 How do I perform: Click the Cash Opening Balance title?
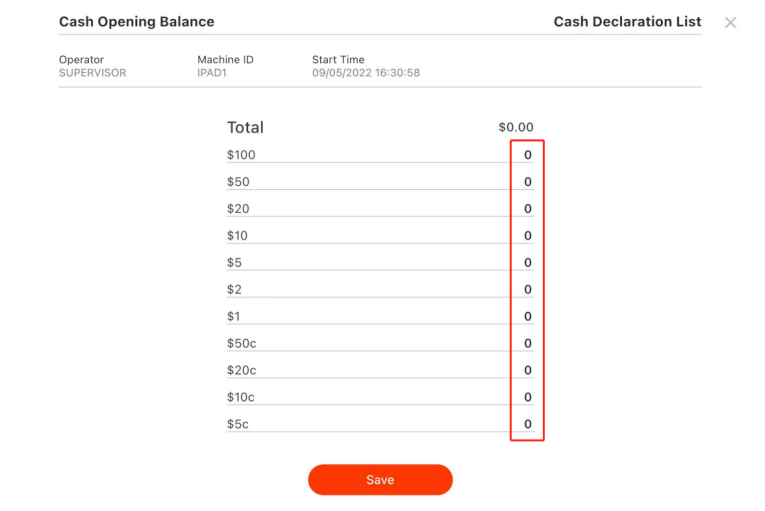point(137,22)
